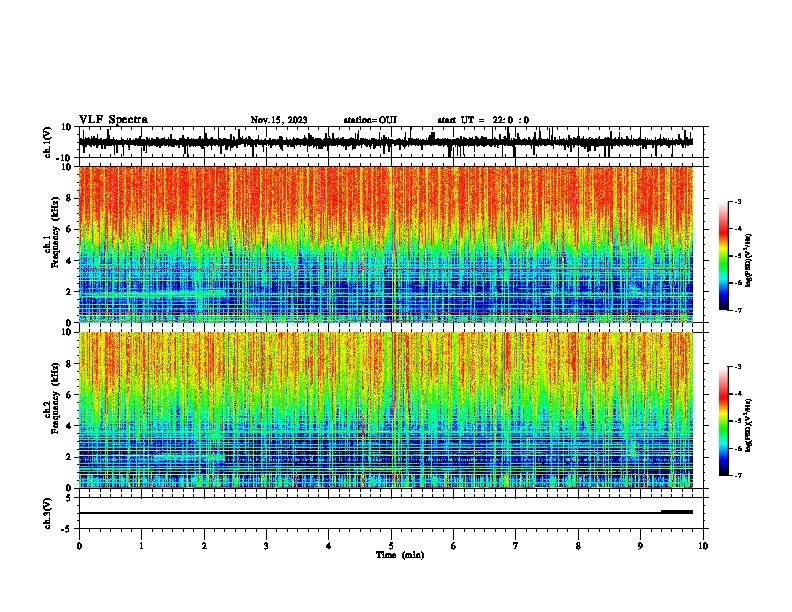Click the "ch.3(V)" axis label
This screenshot has height=612, width=792.
48,514
